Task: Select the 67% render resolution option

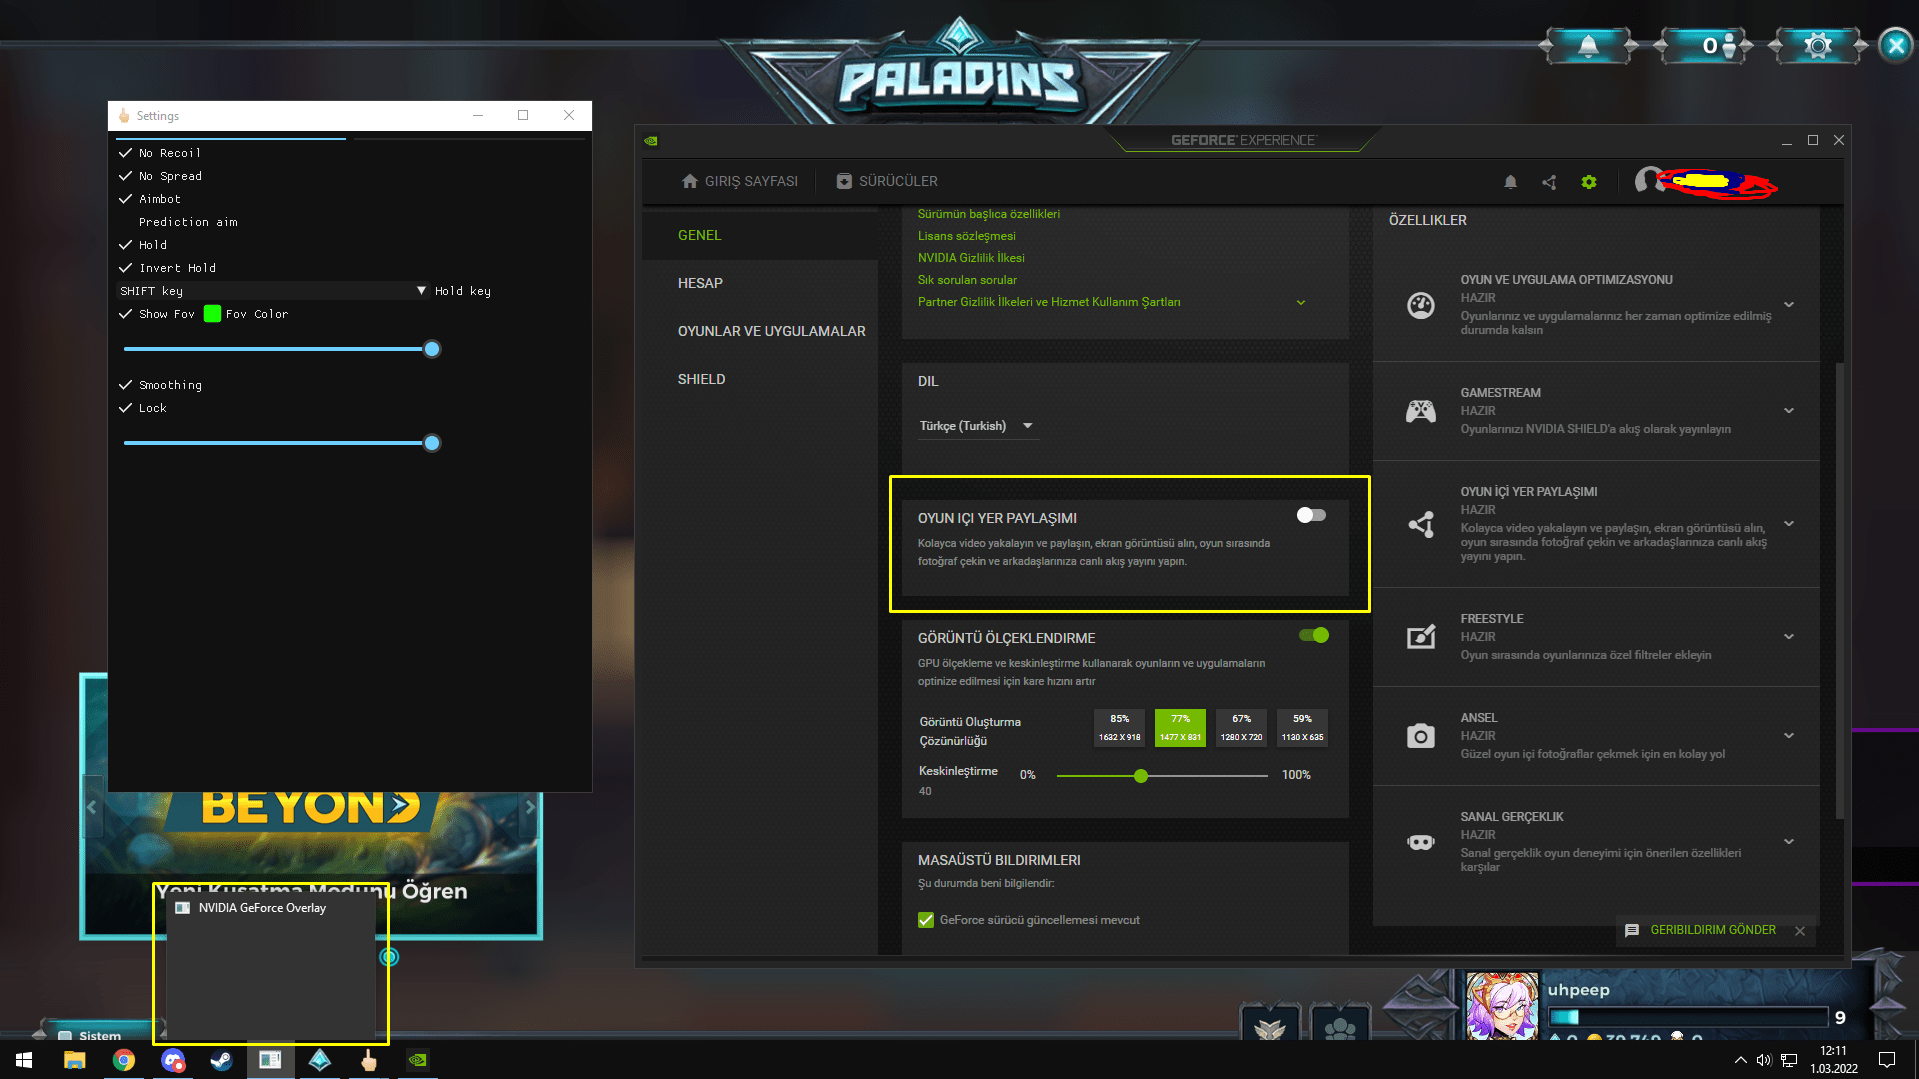Action: point(1241,728)
